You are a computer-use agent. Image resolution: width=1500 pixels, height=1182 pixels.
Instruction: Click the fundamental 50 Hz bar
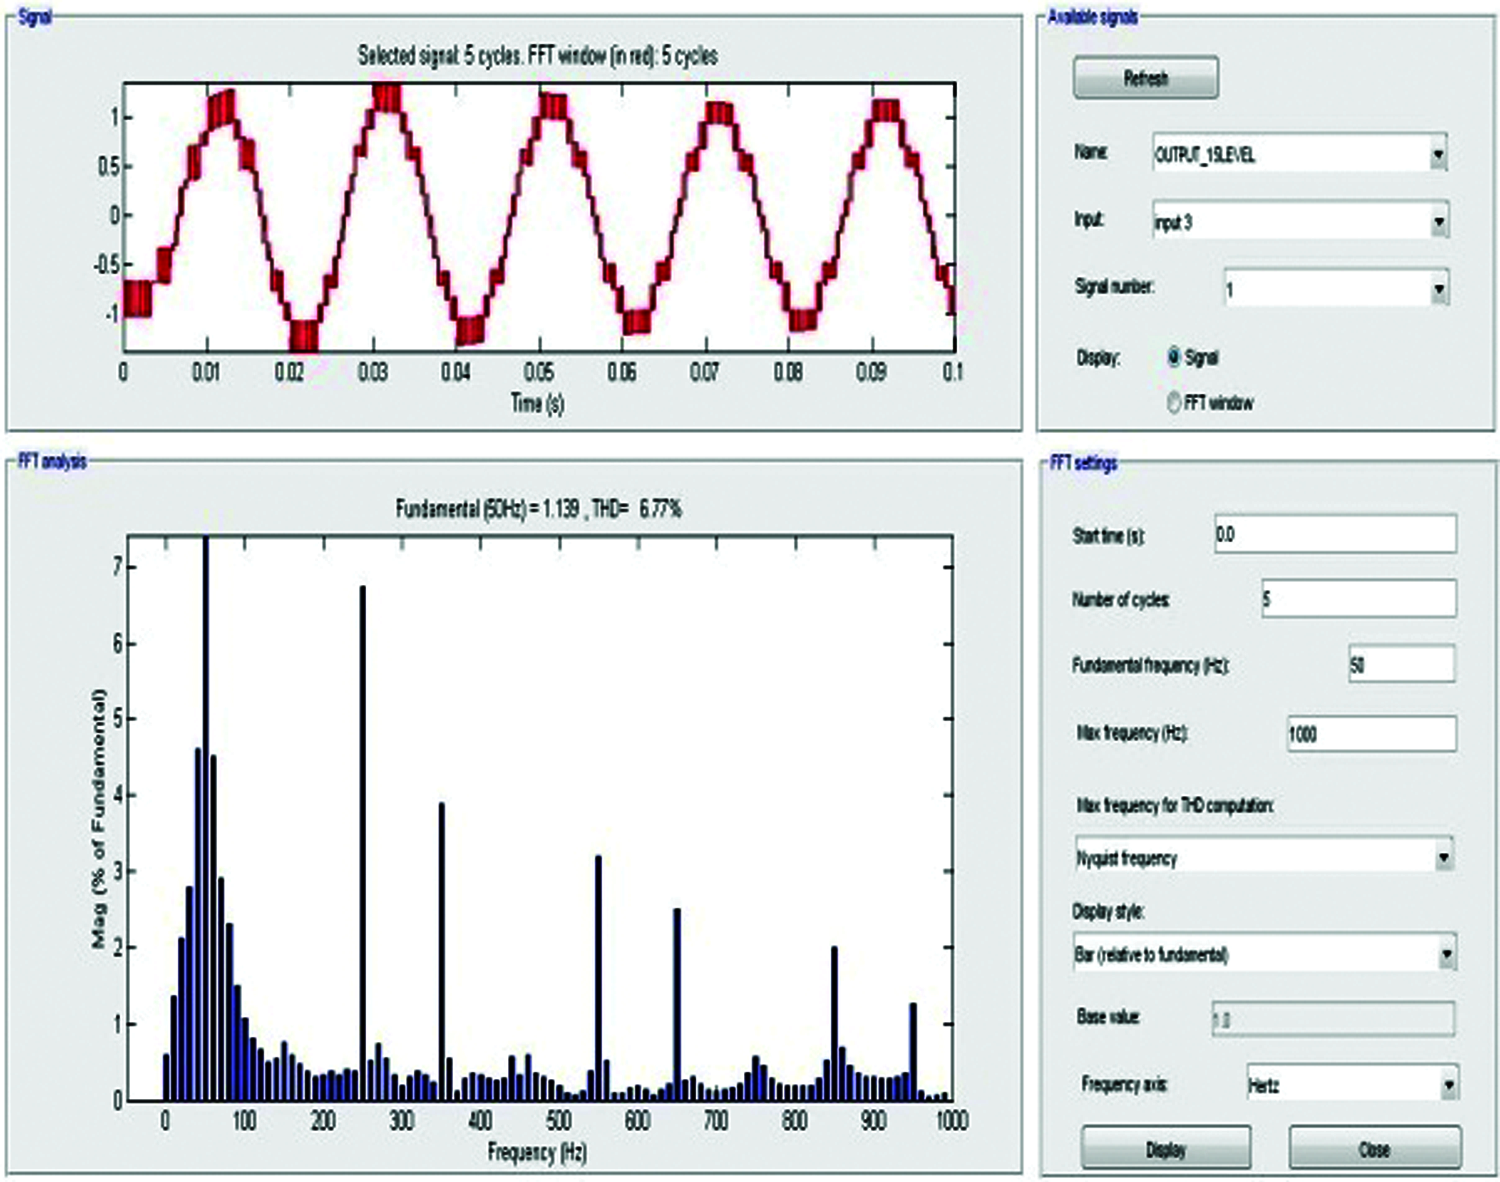(x=206, y=820)
